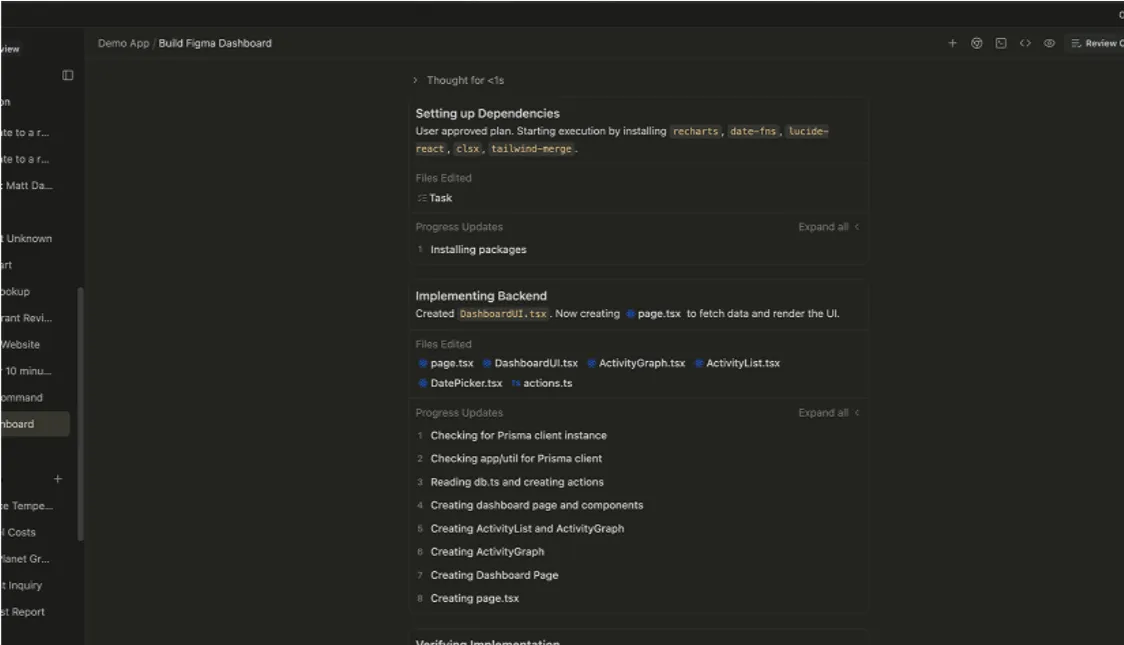Image resolution: width=1124 pixels, height=645 pixels.
Task: Click the Review Changes button
Action: click(x=1097, y=43)
